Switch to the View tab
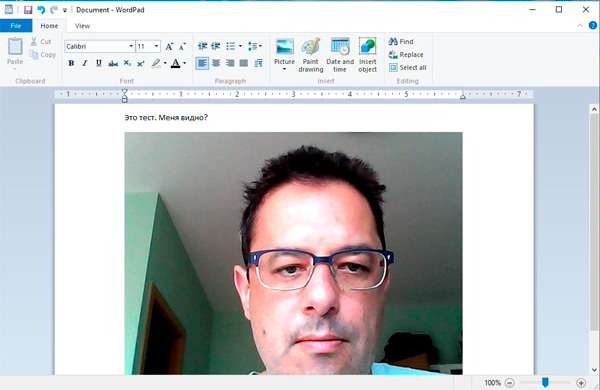The width and height of the screenshot is (600, 390). [x=82, y=26]
